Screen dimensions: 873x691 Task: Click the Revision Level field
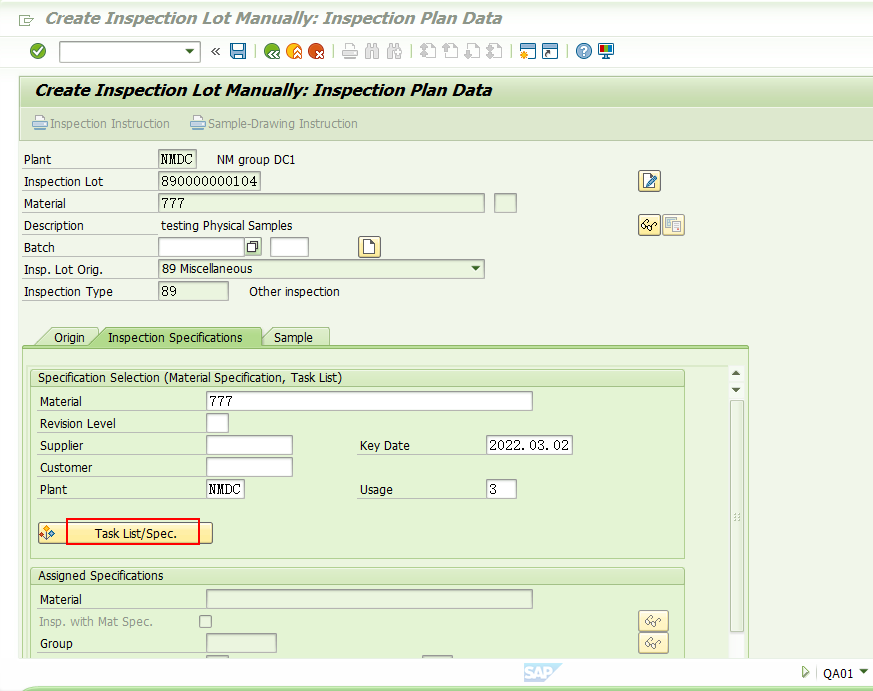click(x=217, y=423)
